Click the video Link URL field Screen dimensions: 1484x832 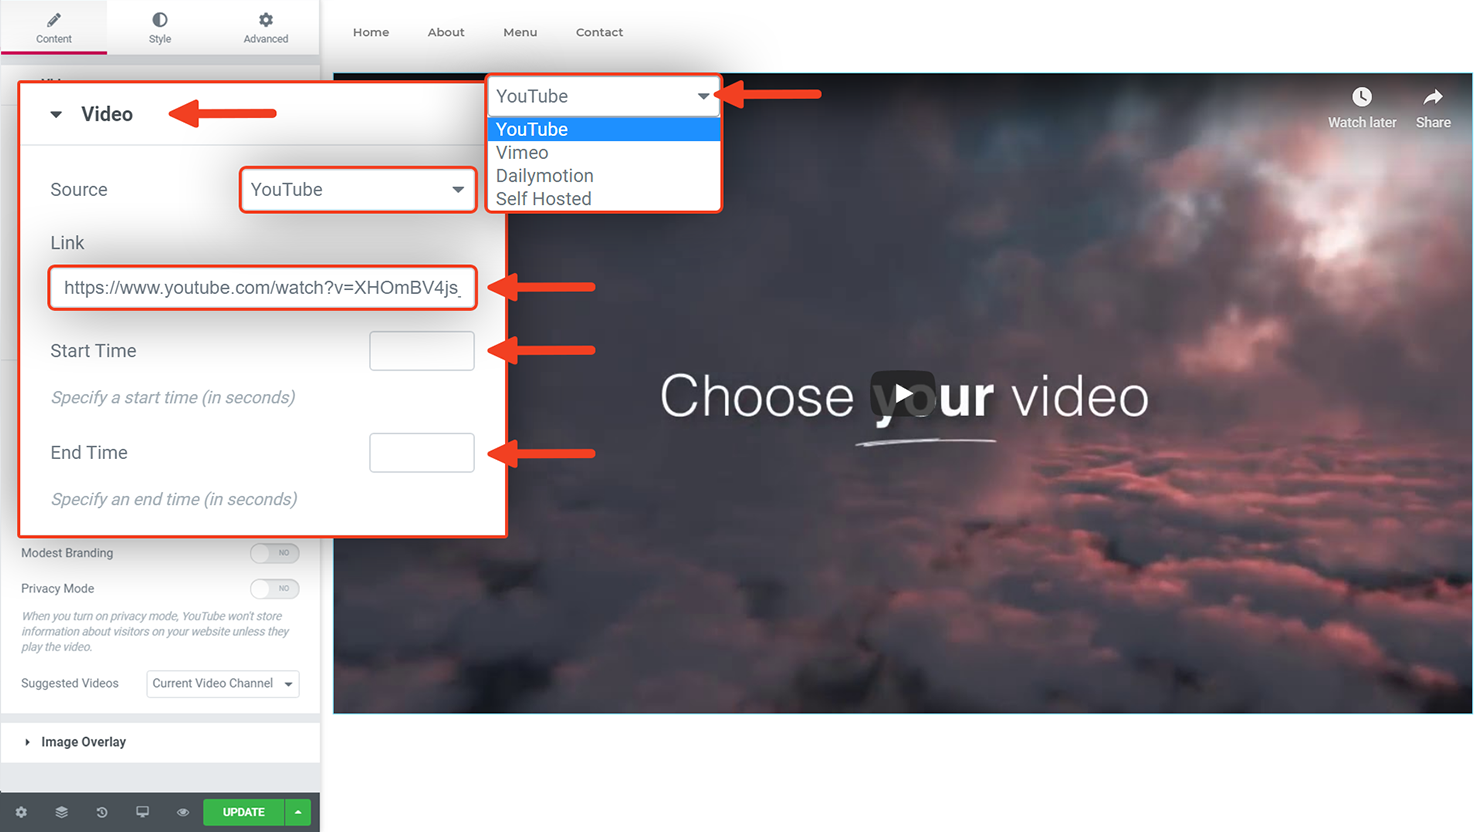click(x=262, y=287)
